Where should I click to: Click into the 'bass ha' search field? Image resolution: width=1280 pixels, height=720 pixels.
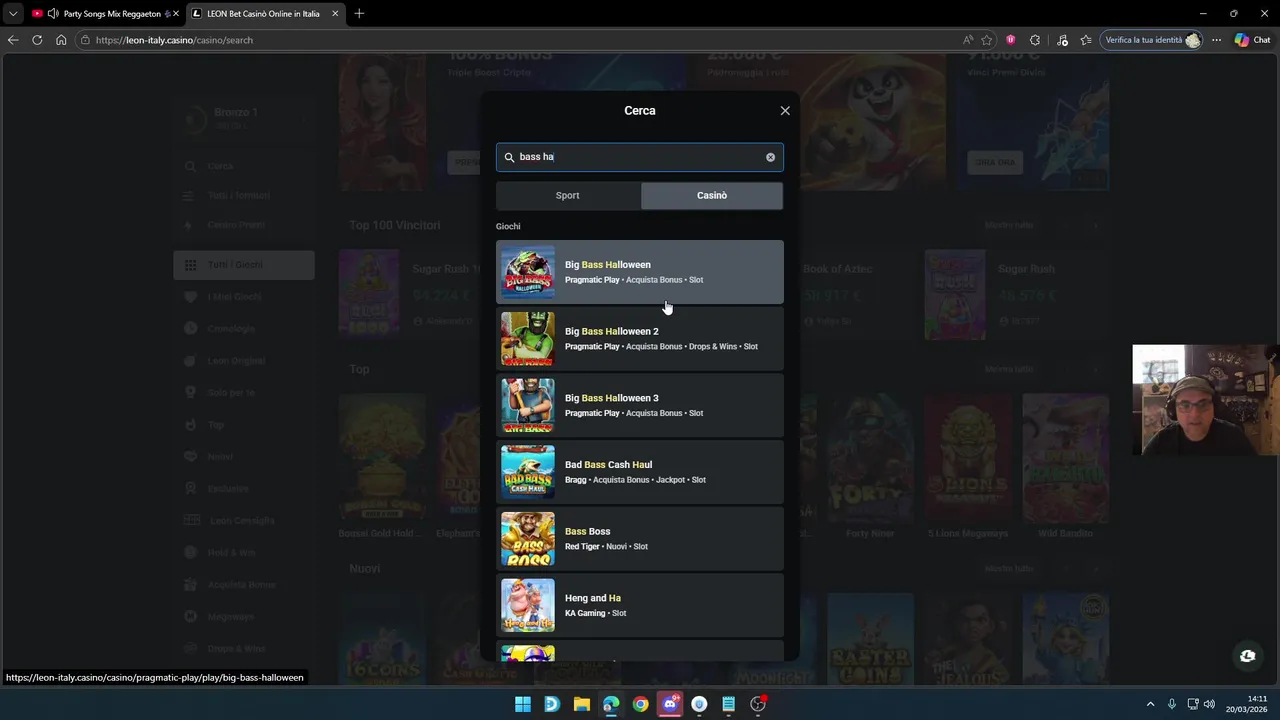click(639, 157)
